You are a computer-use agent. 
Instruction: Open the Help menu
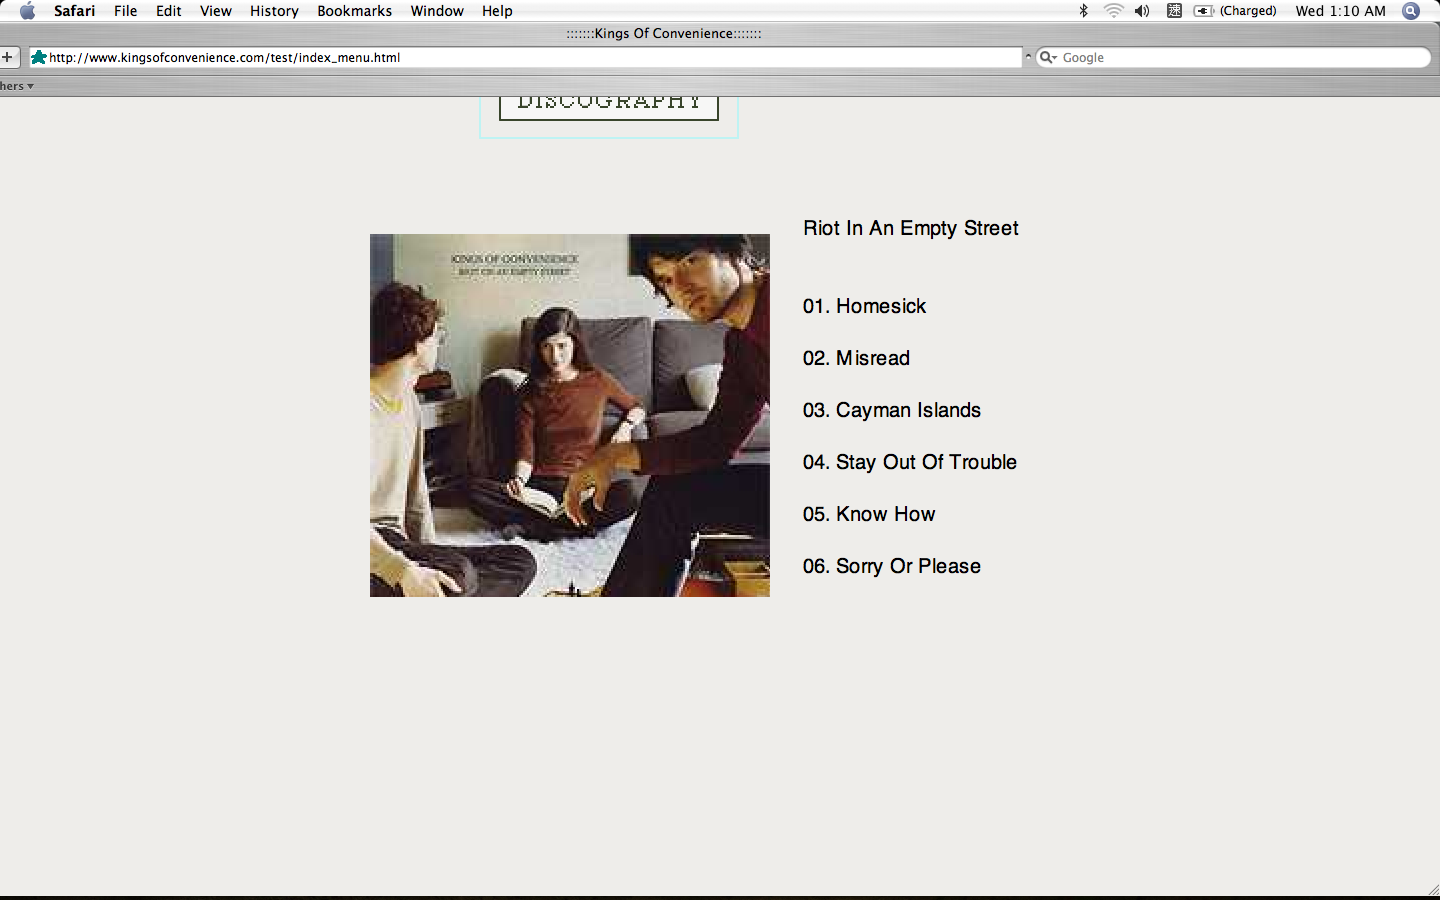coord(497,11)
